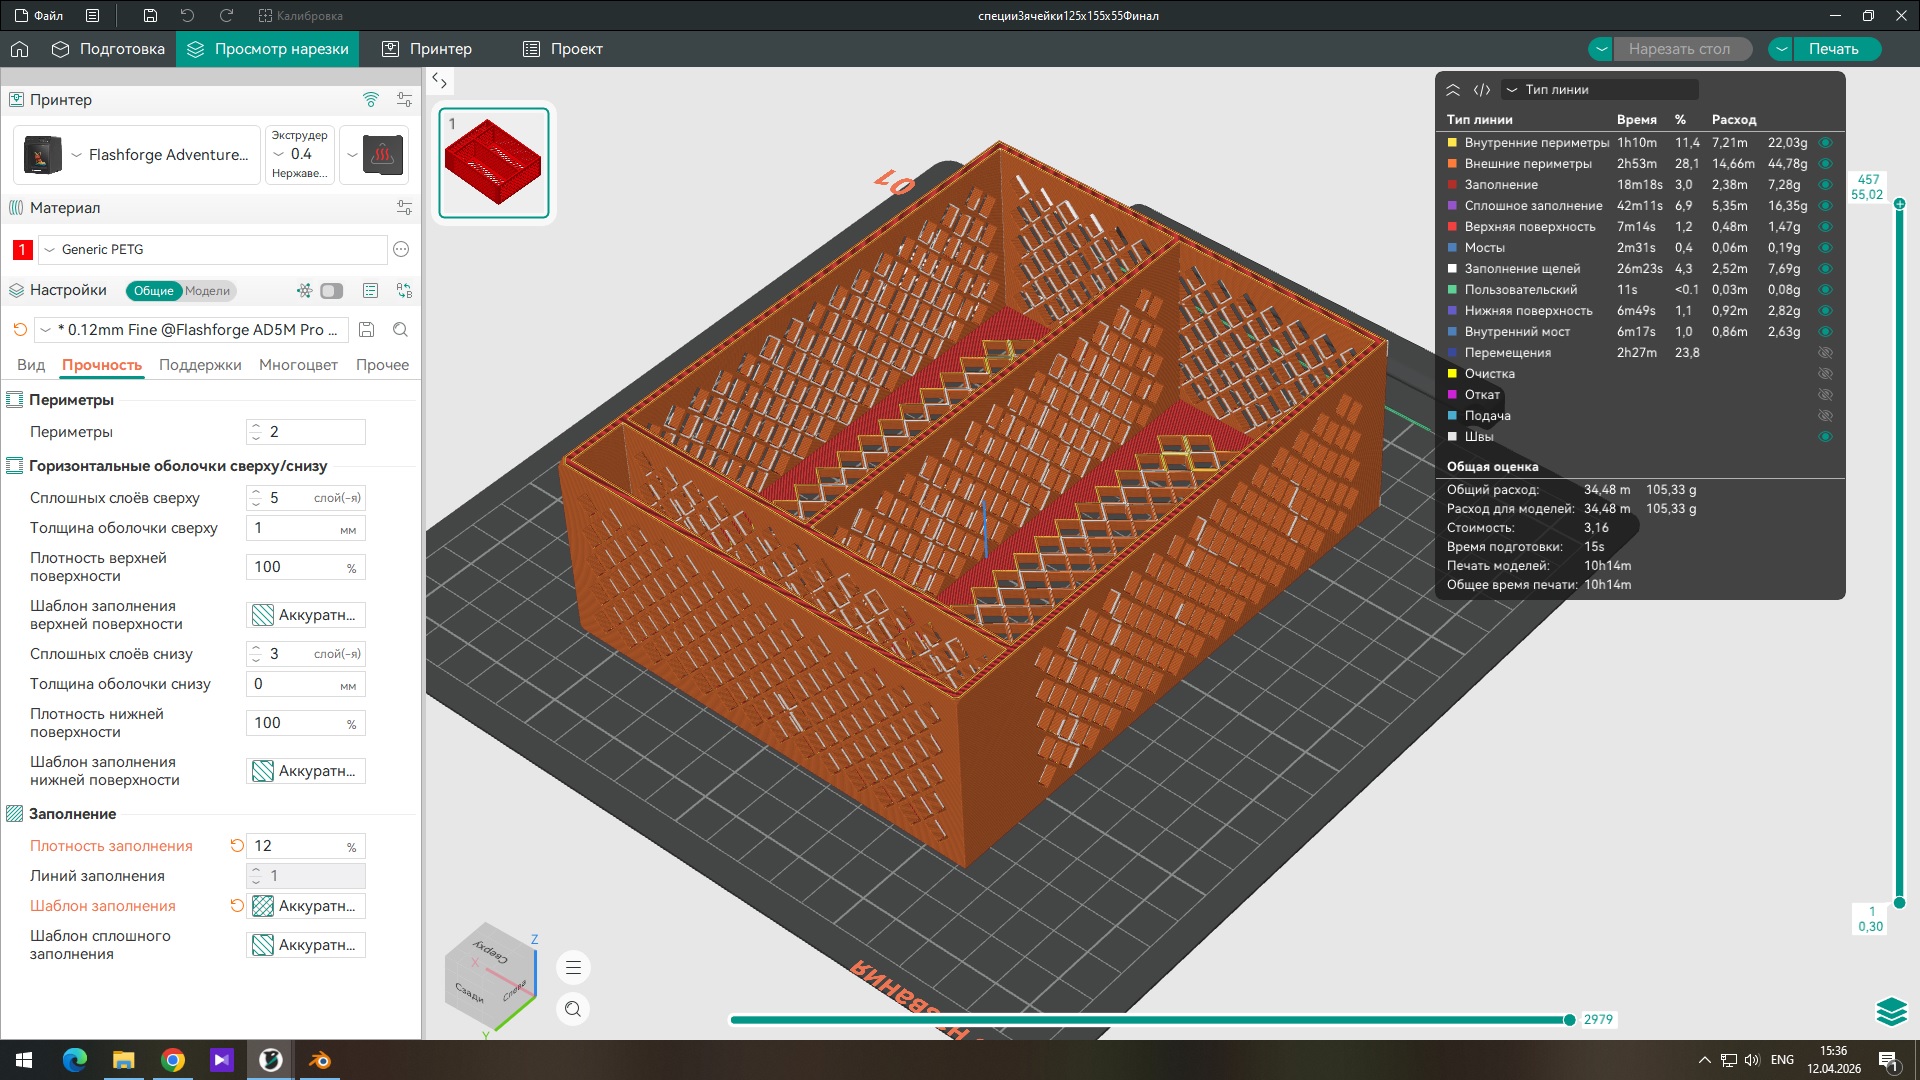Viewport: 1920px width, 1080px height.
Task: Switch settings to Модели mode
Action: [207, 290]
